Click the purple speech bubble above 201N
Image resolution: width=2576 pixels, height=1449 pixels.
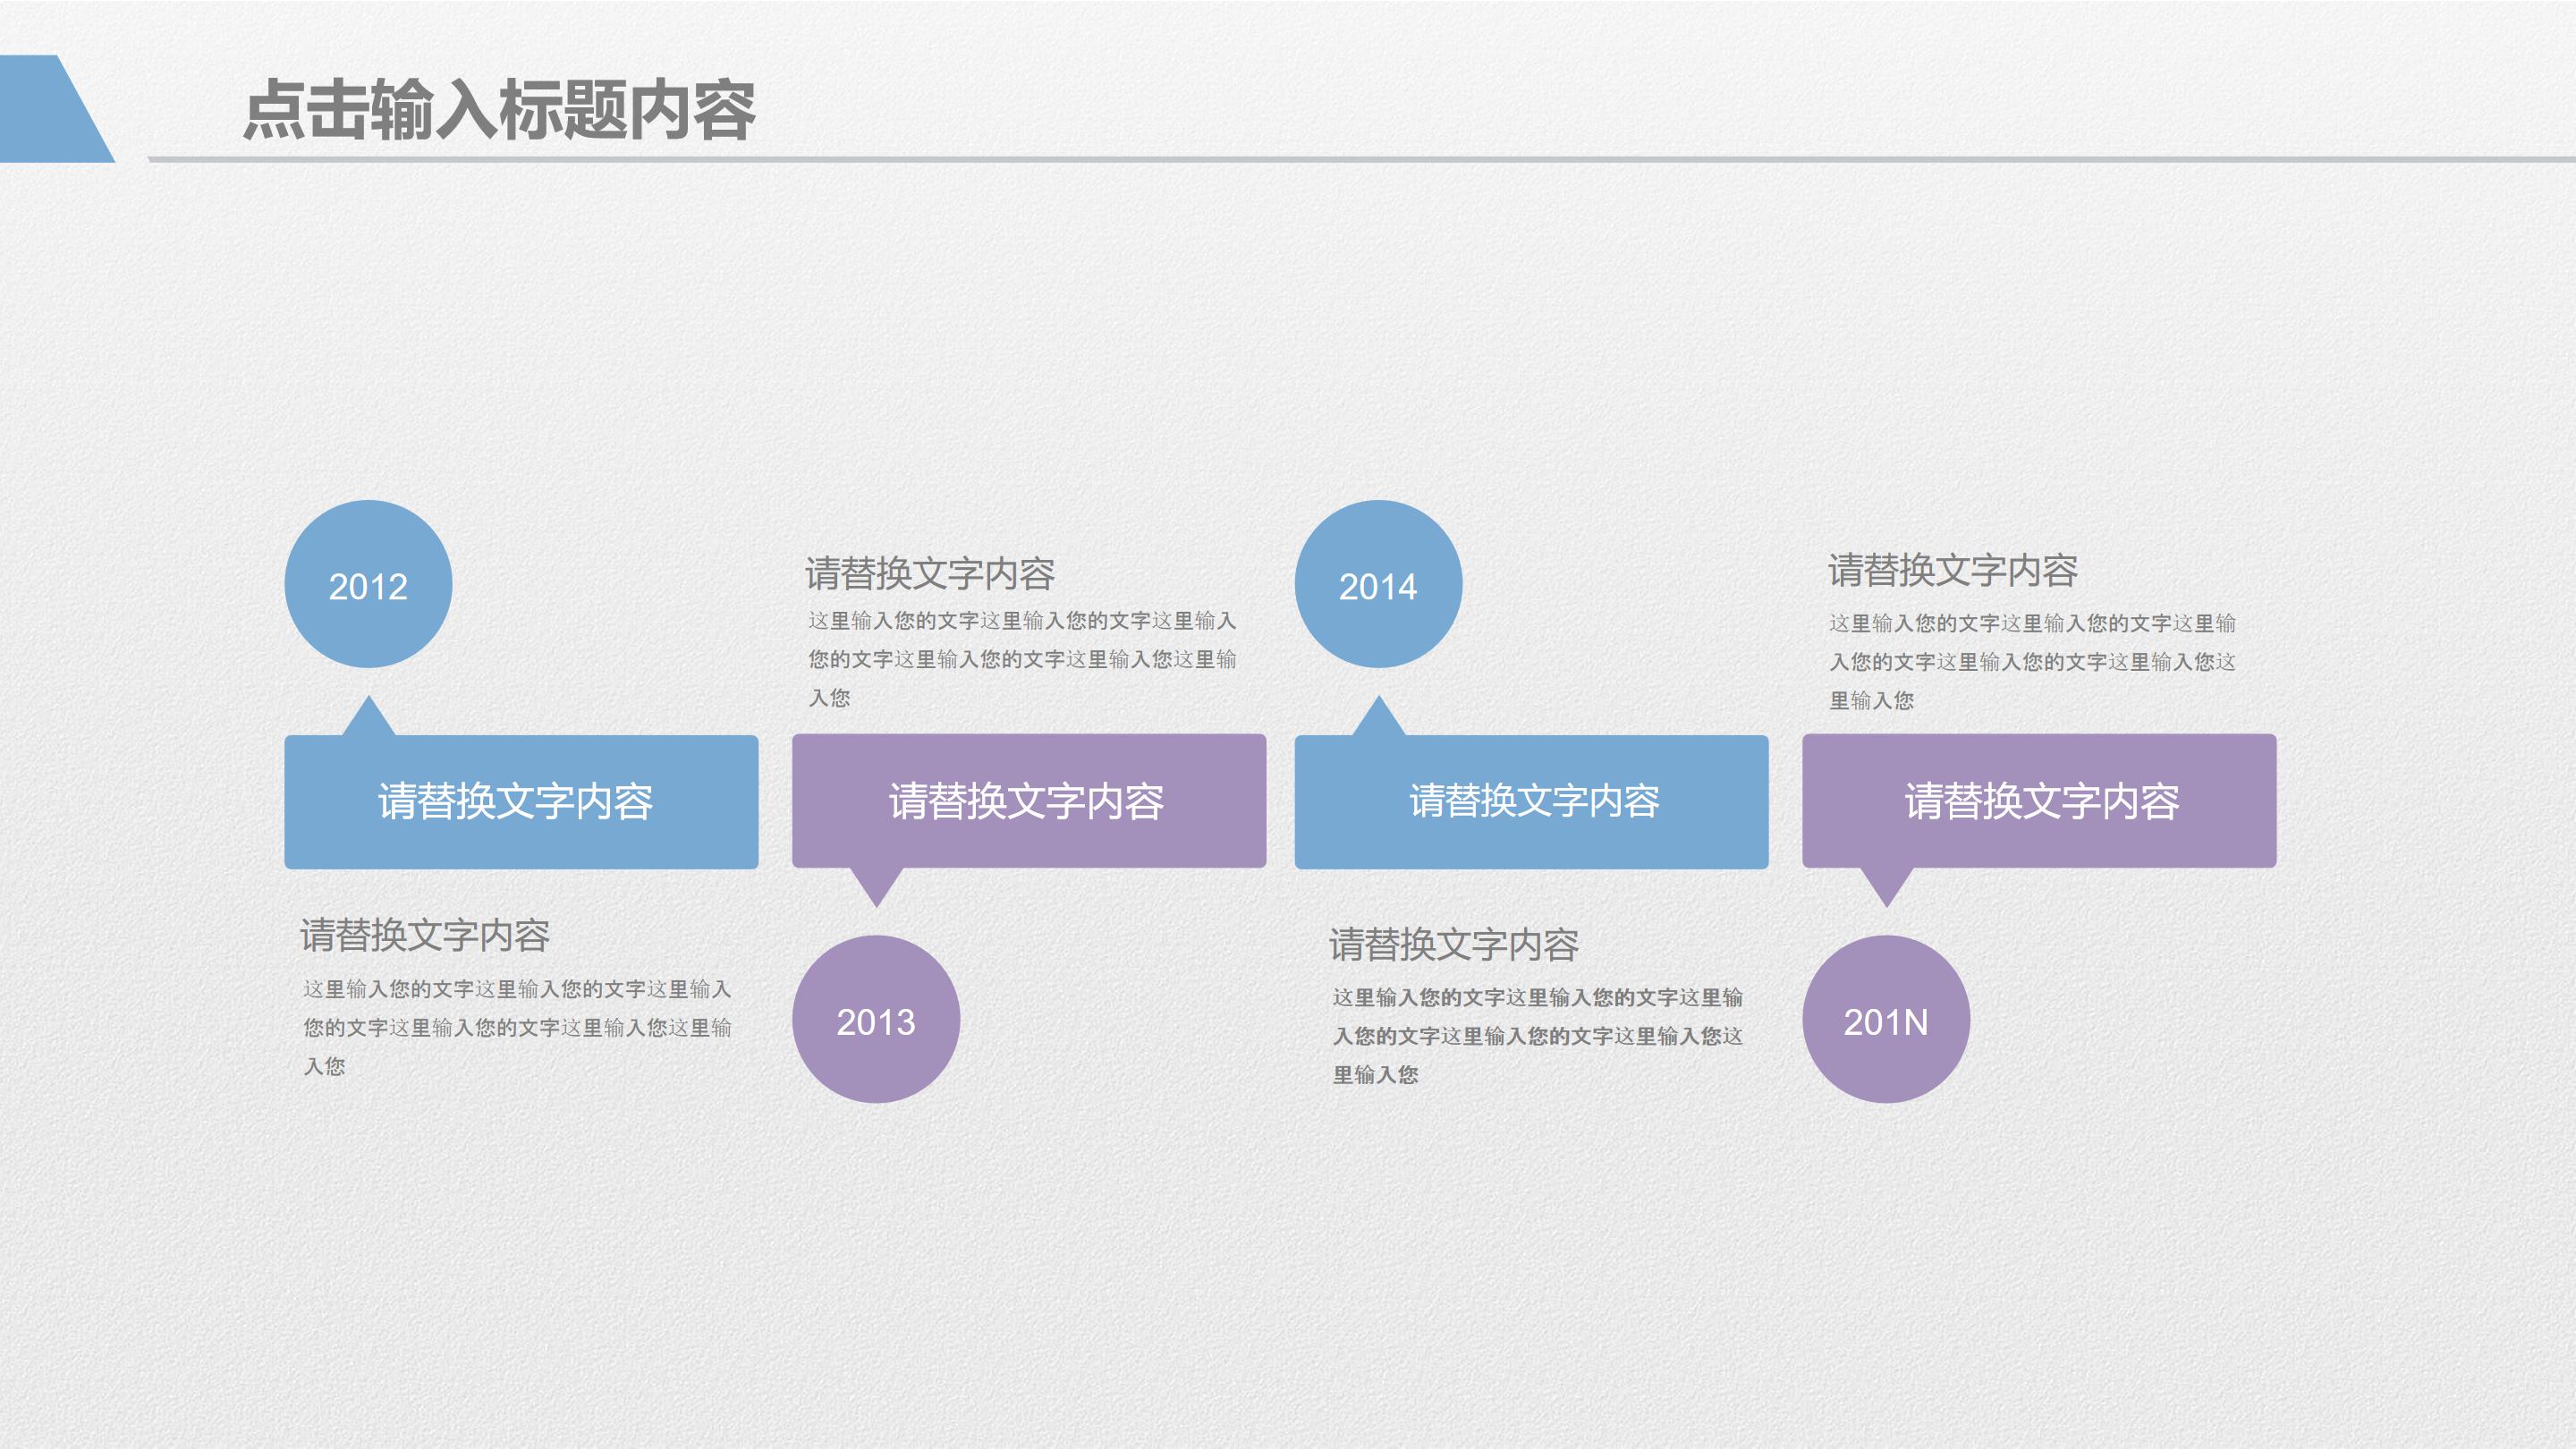(x=2042, y=800)
